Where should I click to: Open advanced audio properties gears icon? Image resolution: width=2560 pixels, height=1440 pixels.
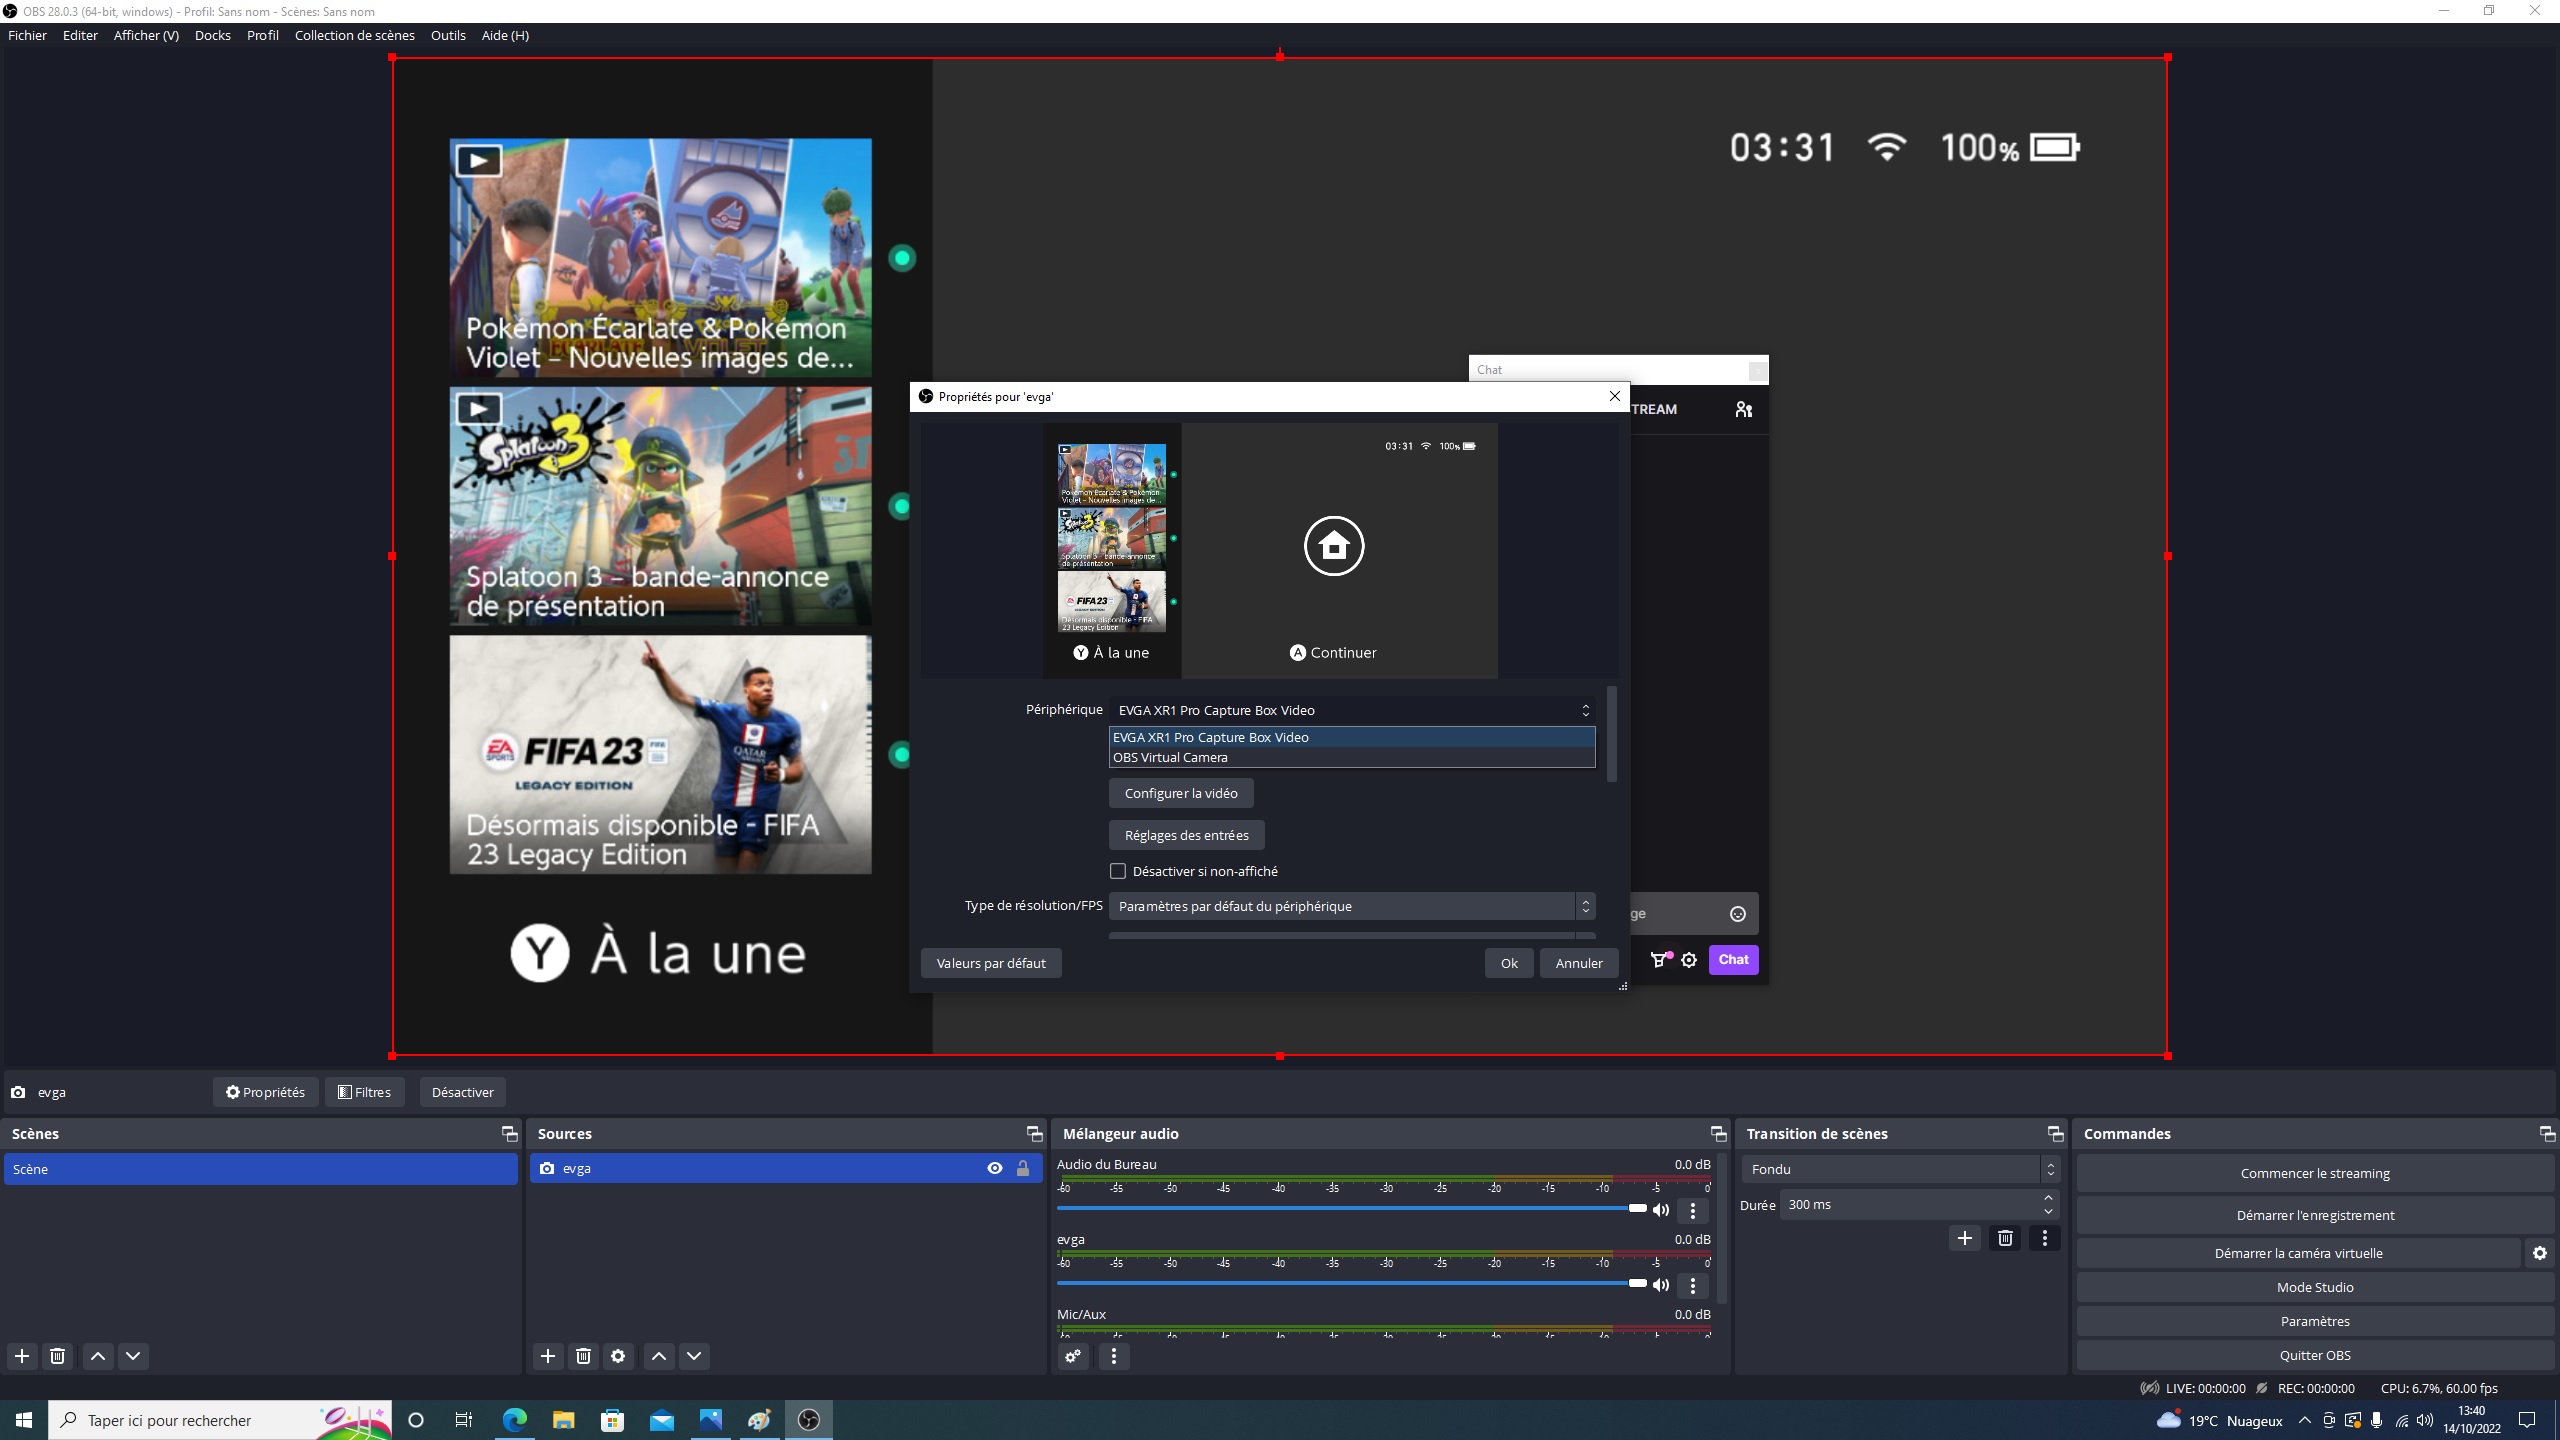pos(1073,1356)
